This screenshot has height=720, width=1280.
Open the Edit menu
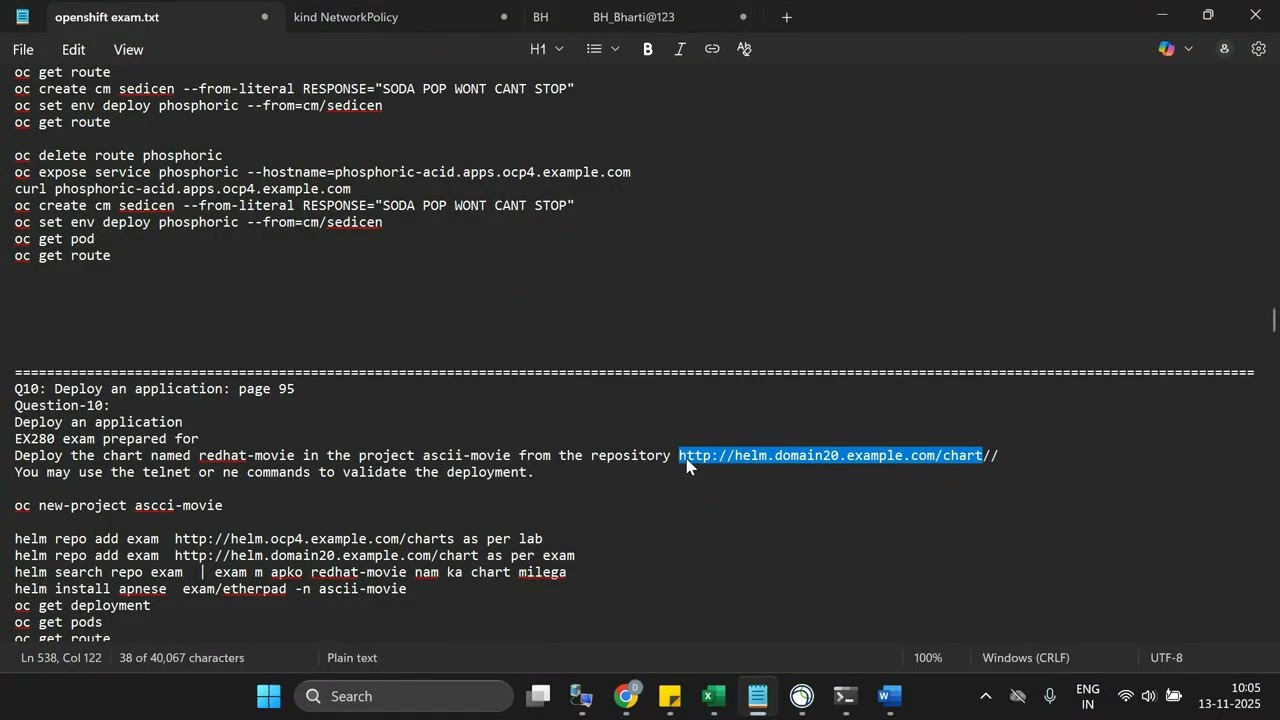click(73, 49)
